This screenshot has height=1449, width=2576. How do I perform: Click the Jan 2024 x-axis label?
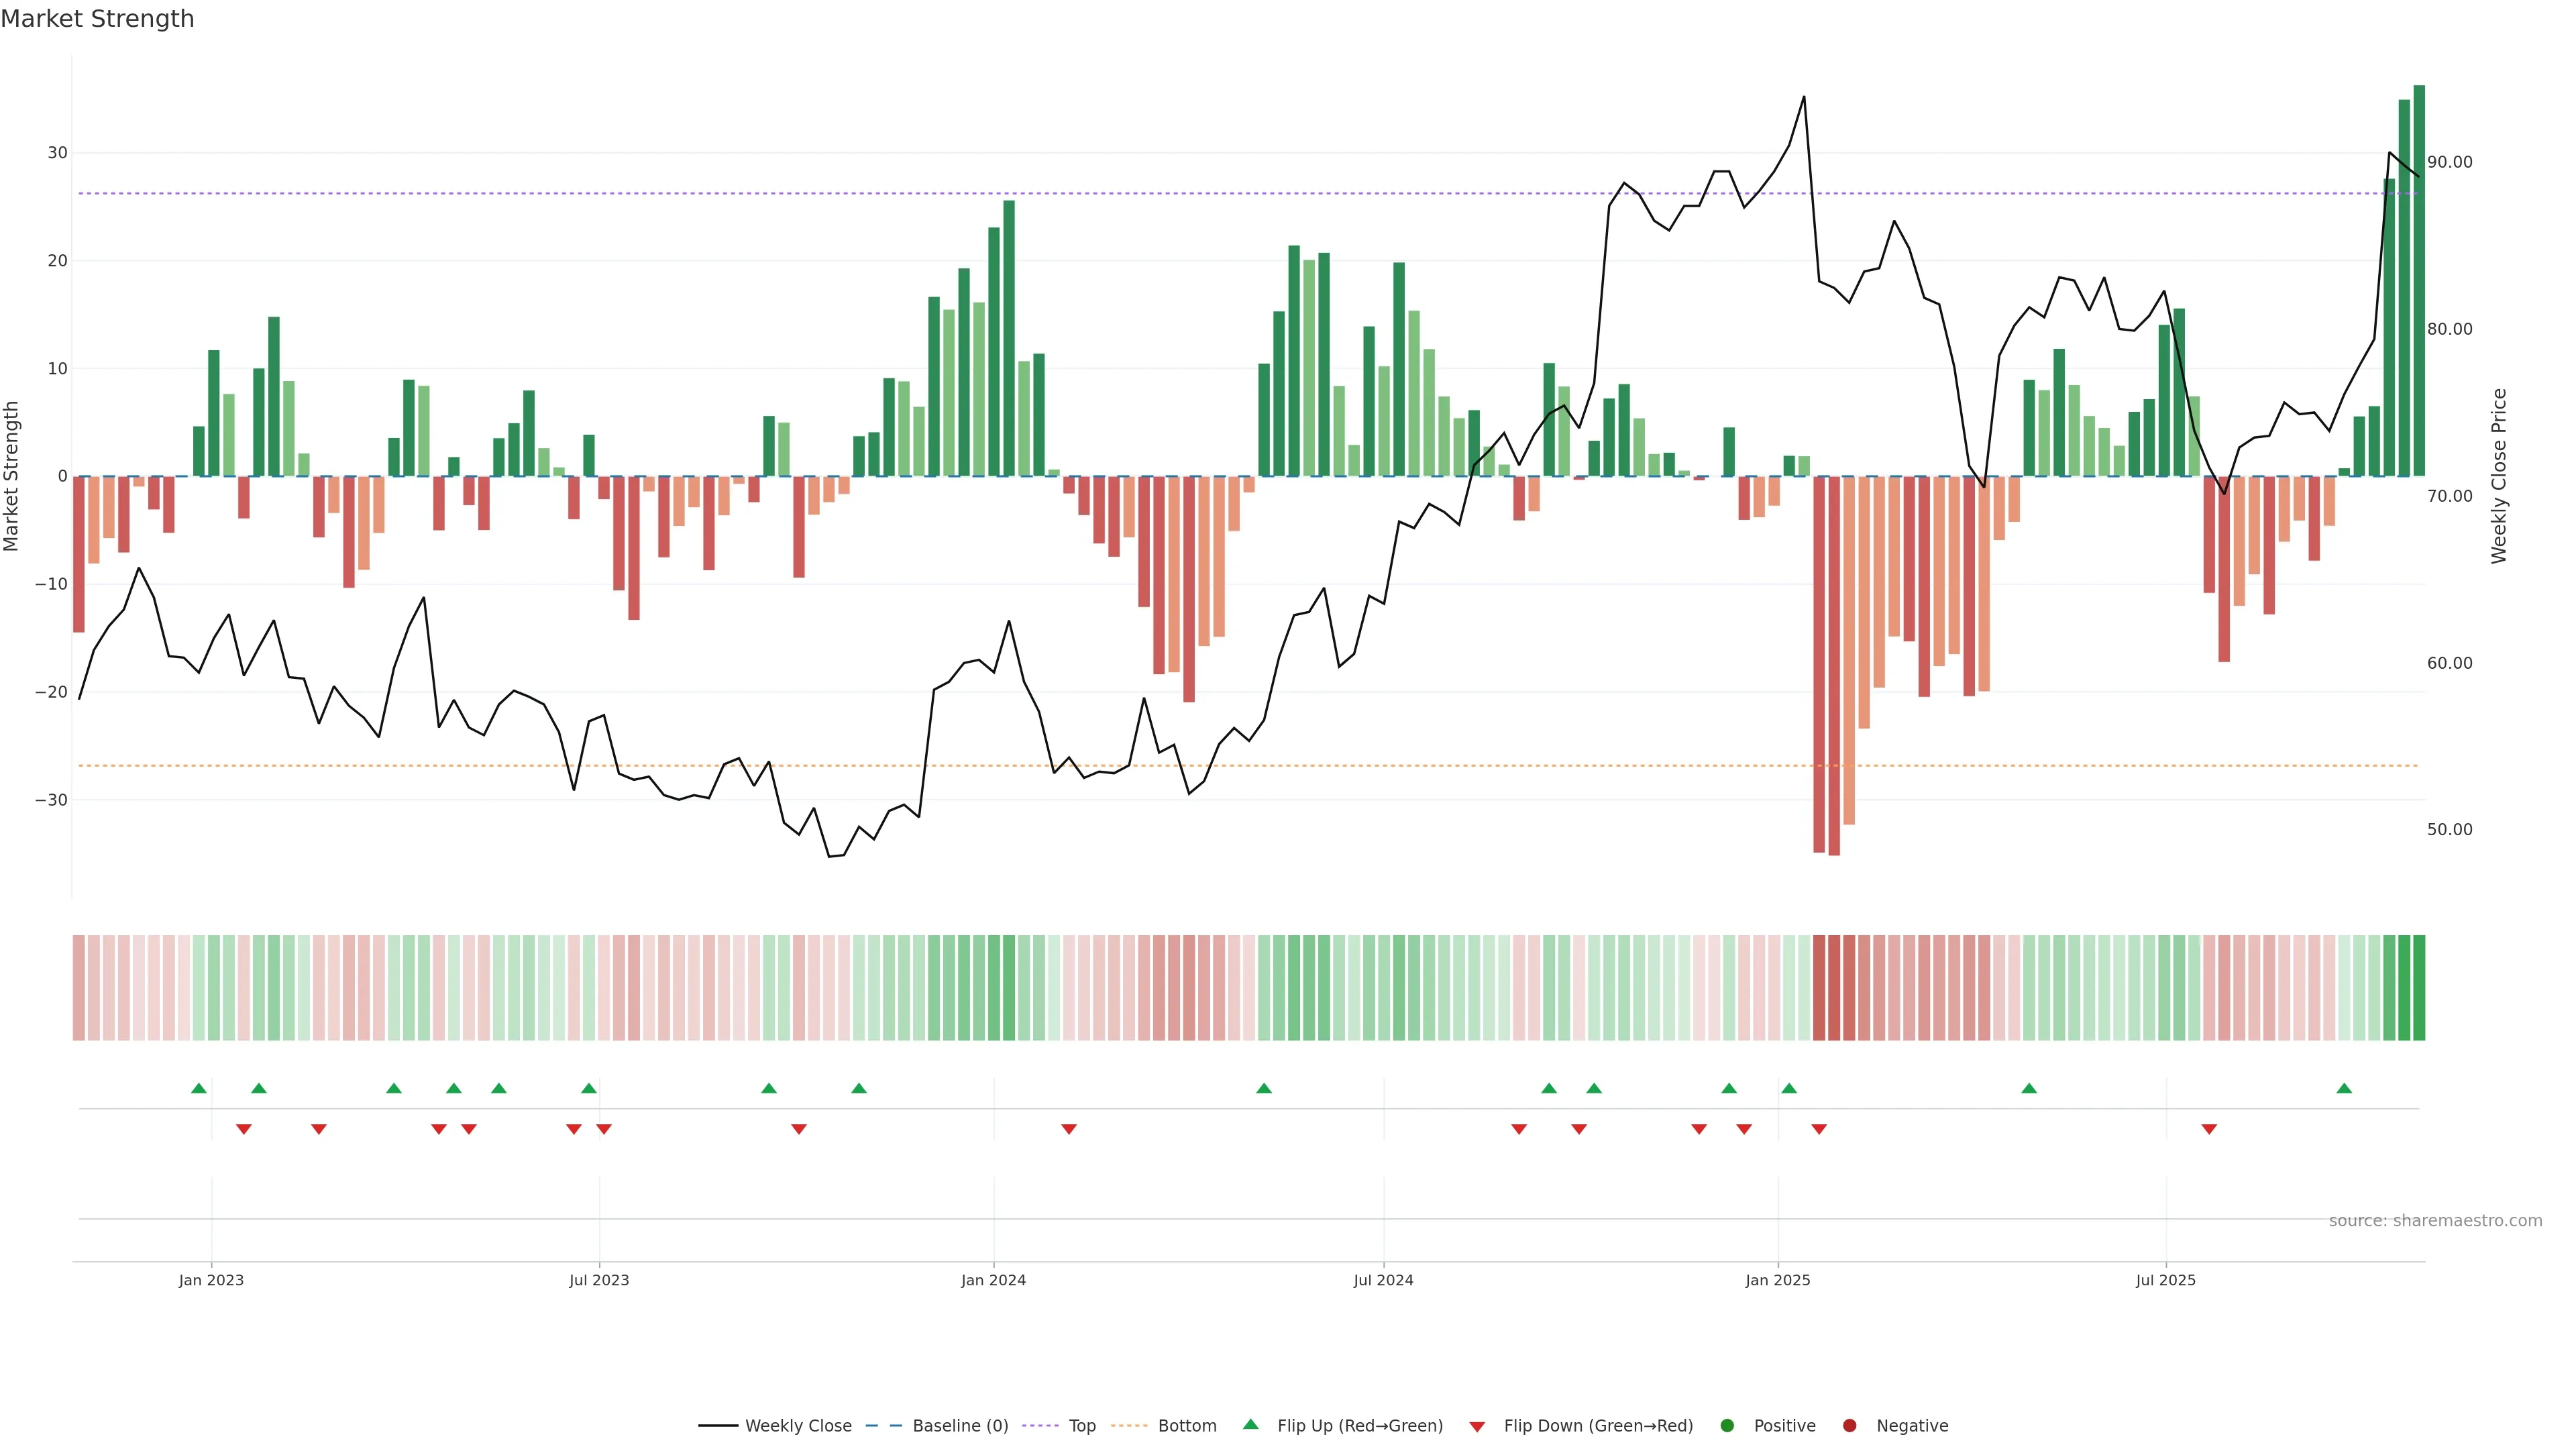tap(993, 1280)
